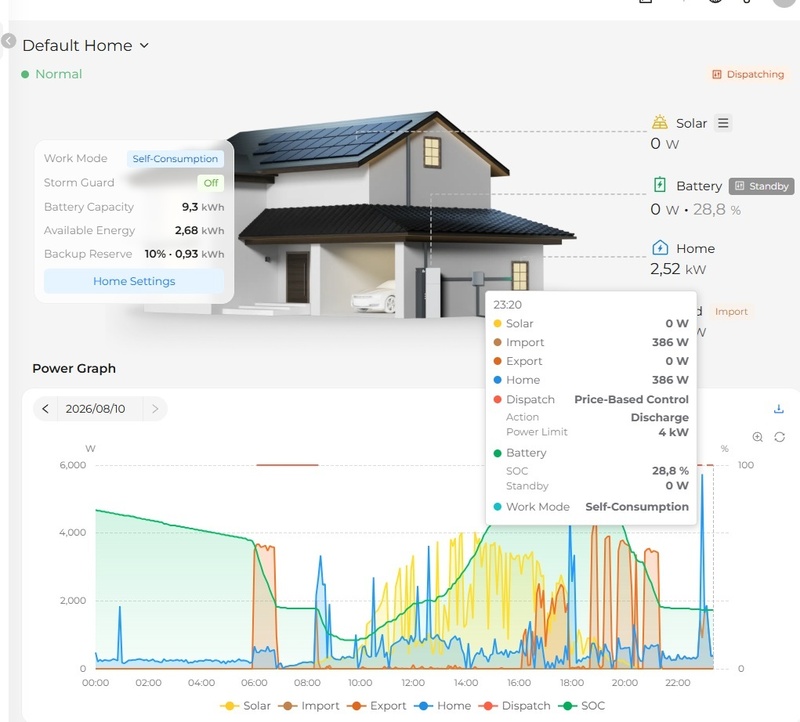Go to next day in Power Graph
800x722 pixels.
[x=155, y=409]
